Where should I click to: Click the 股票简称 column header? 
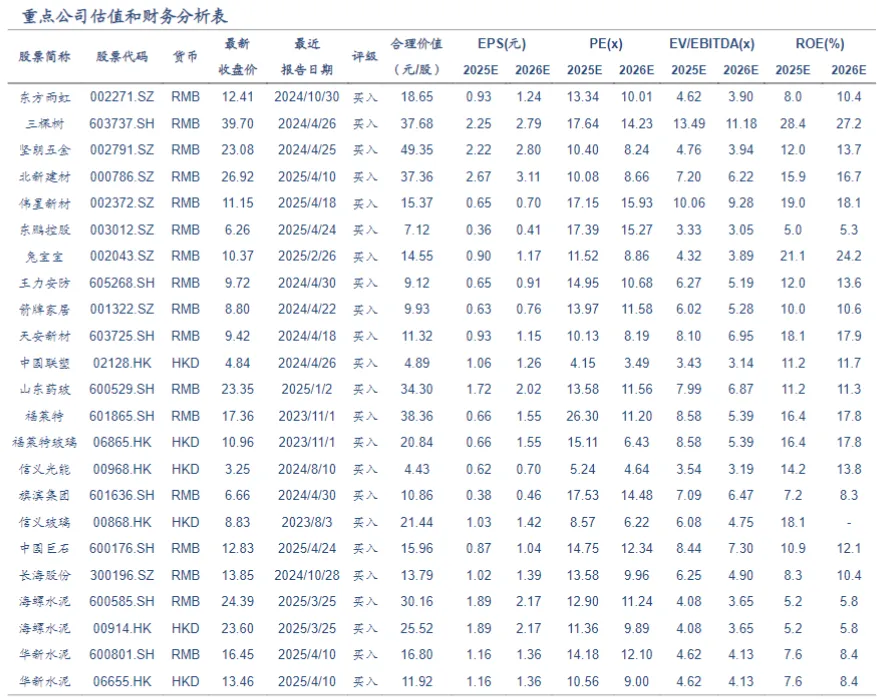click(x=45, y=57)
